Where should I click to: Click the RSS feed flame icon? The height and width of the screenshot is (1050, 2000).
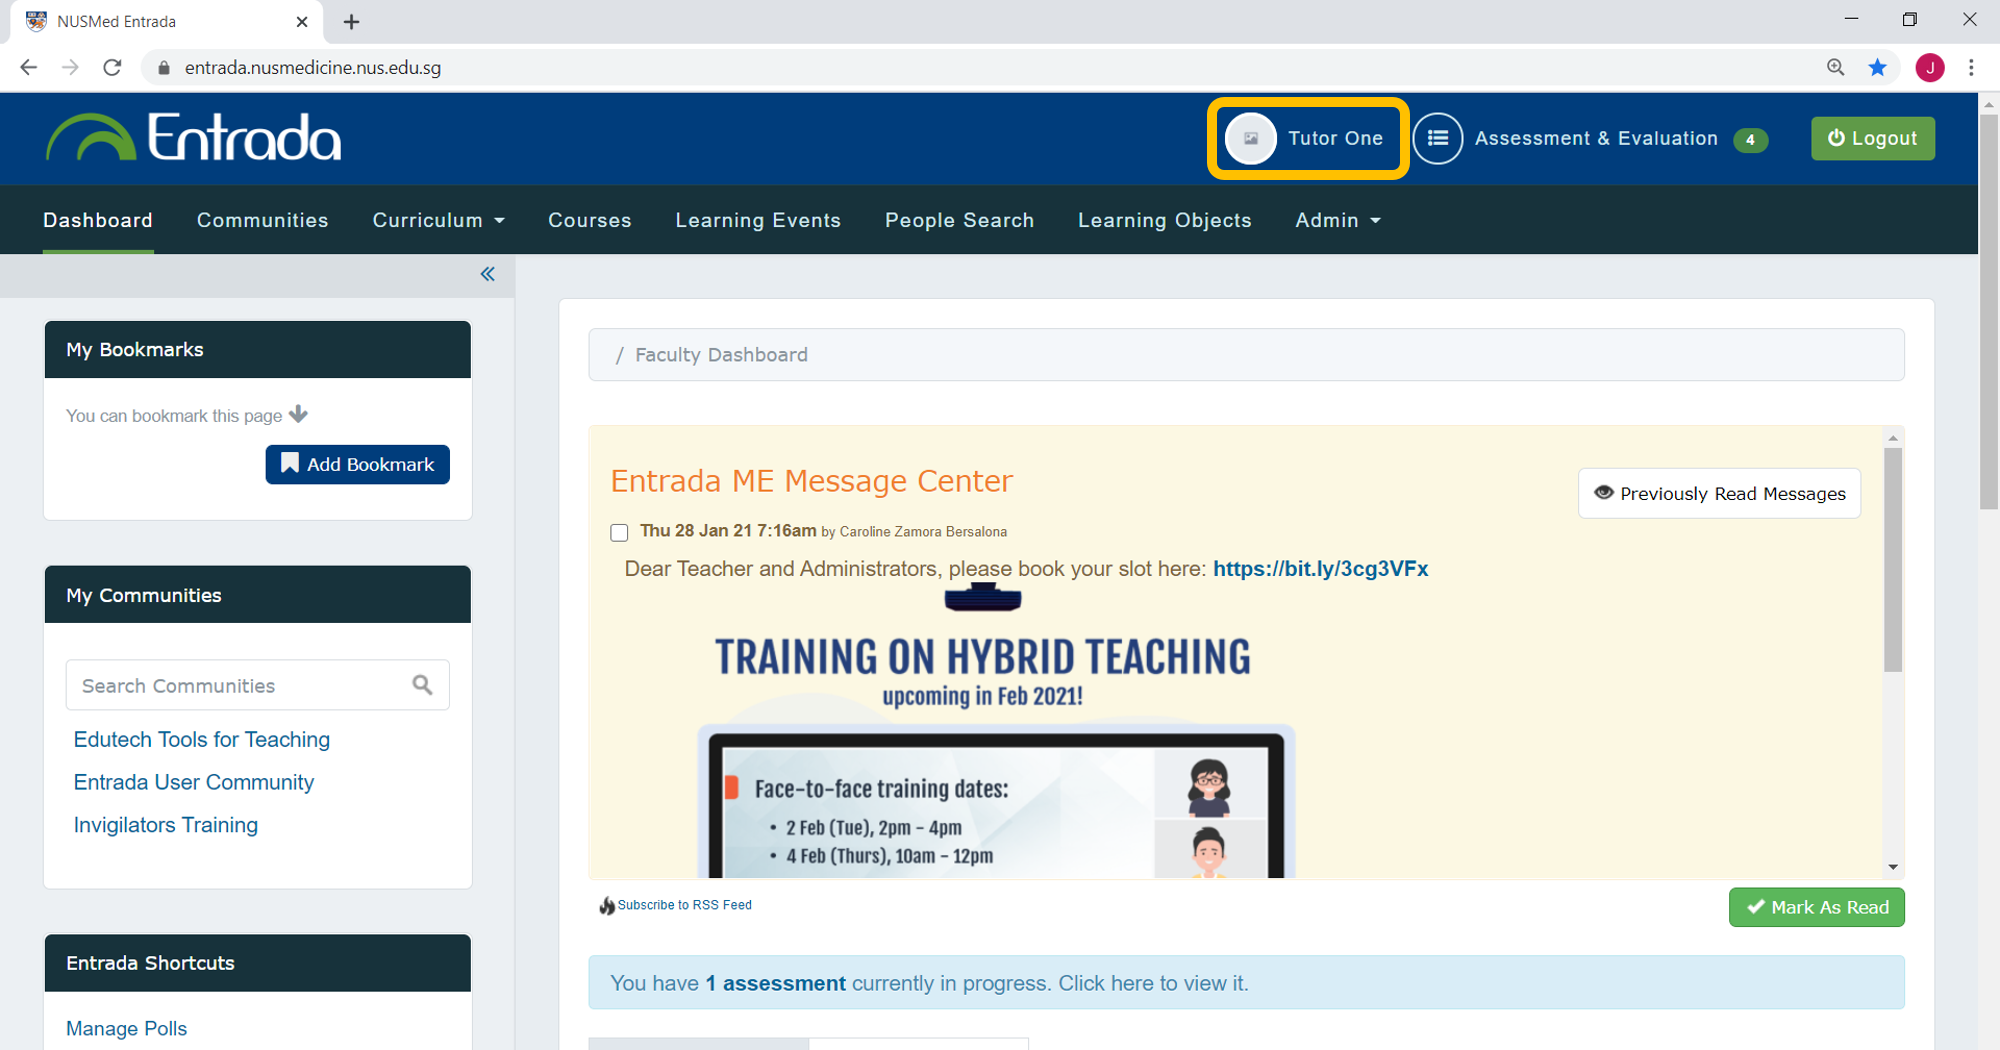[606, 906]
